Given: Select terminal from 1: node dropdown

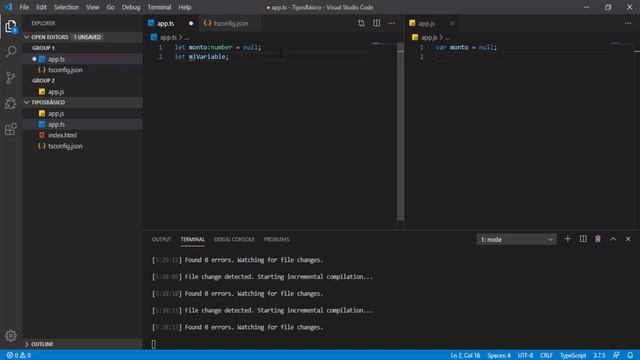Looking at the screenshot, I should coord(516,239).
